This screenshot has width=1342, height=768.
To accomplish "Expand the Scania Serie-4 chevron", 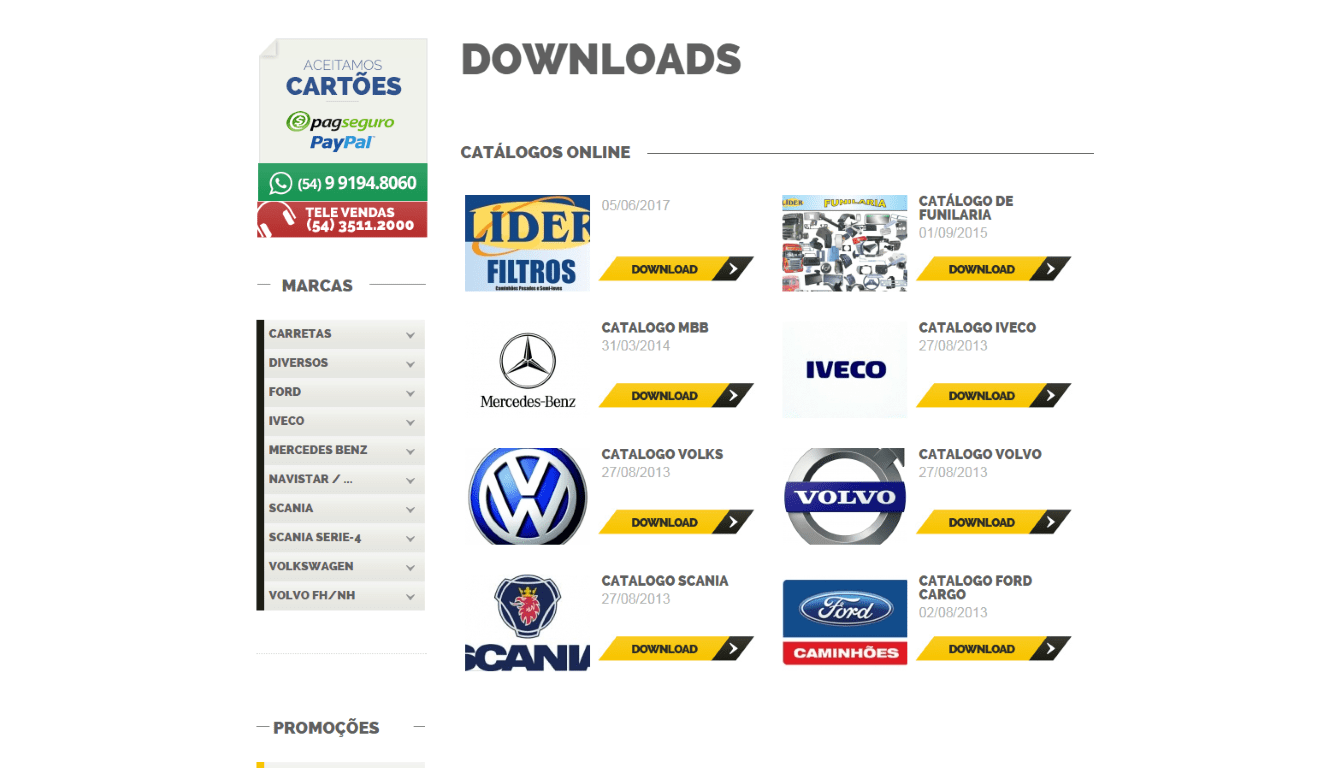I will 410,539.
